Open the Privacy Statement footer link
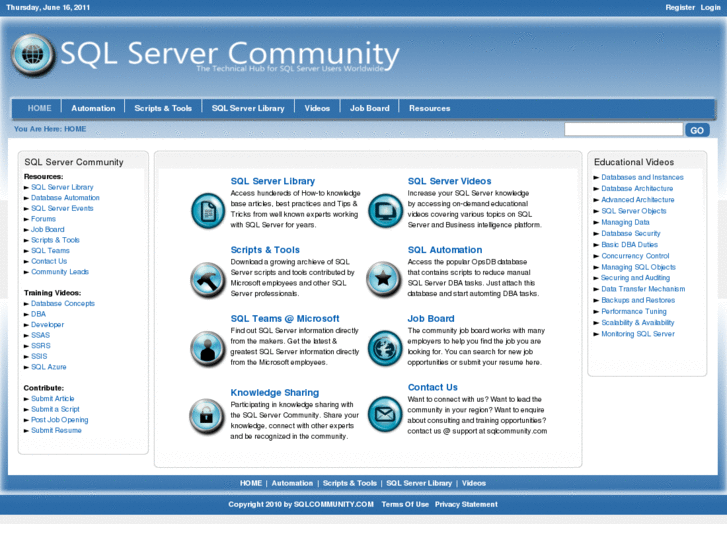The width and height of the screenshot is (727, 545). (466, 505)
